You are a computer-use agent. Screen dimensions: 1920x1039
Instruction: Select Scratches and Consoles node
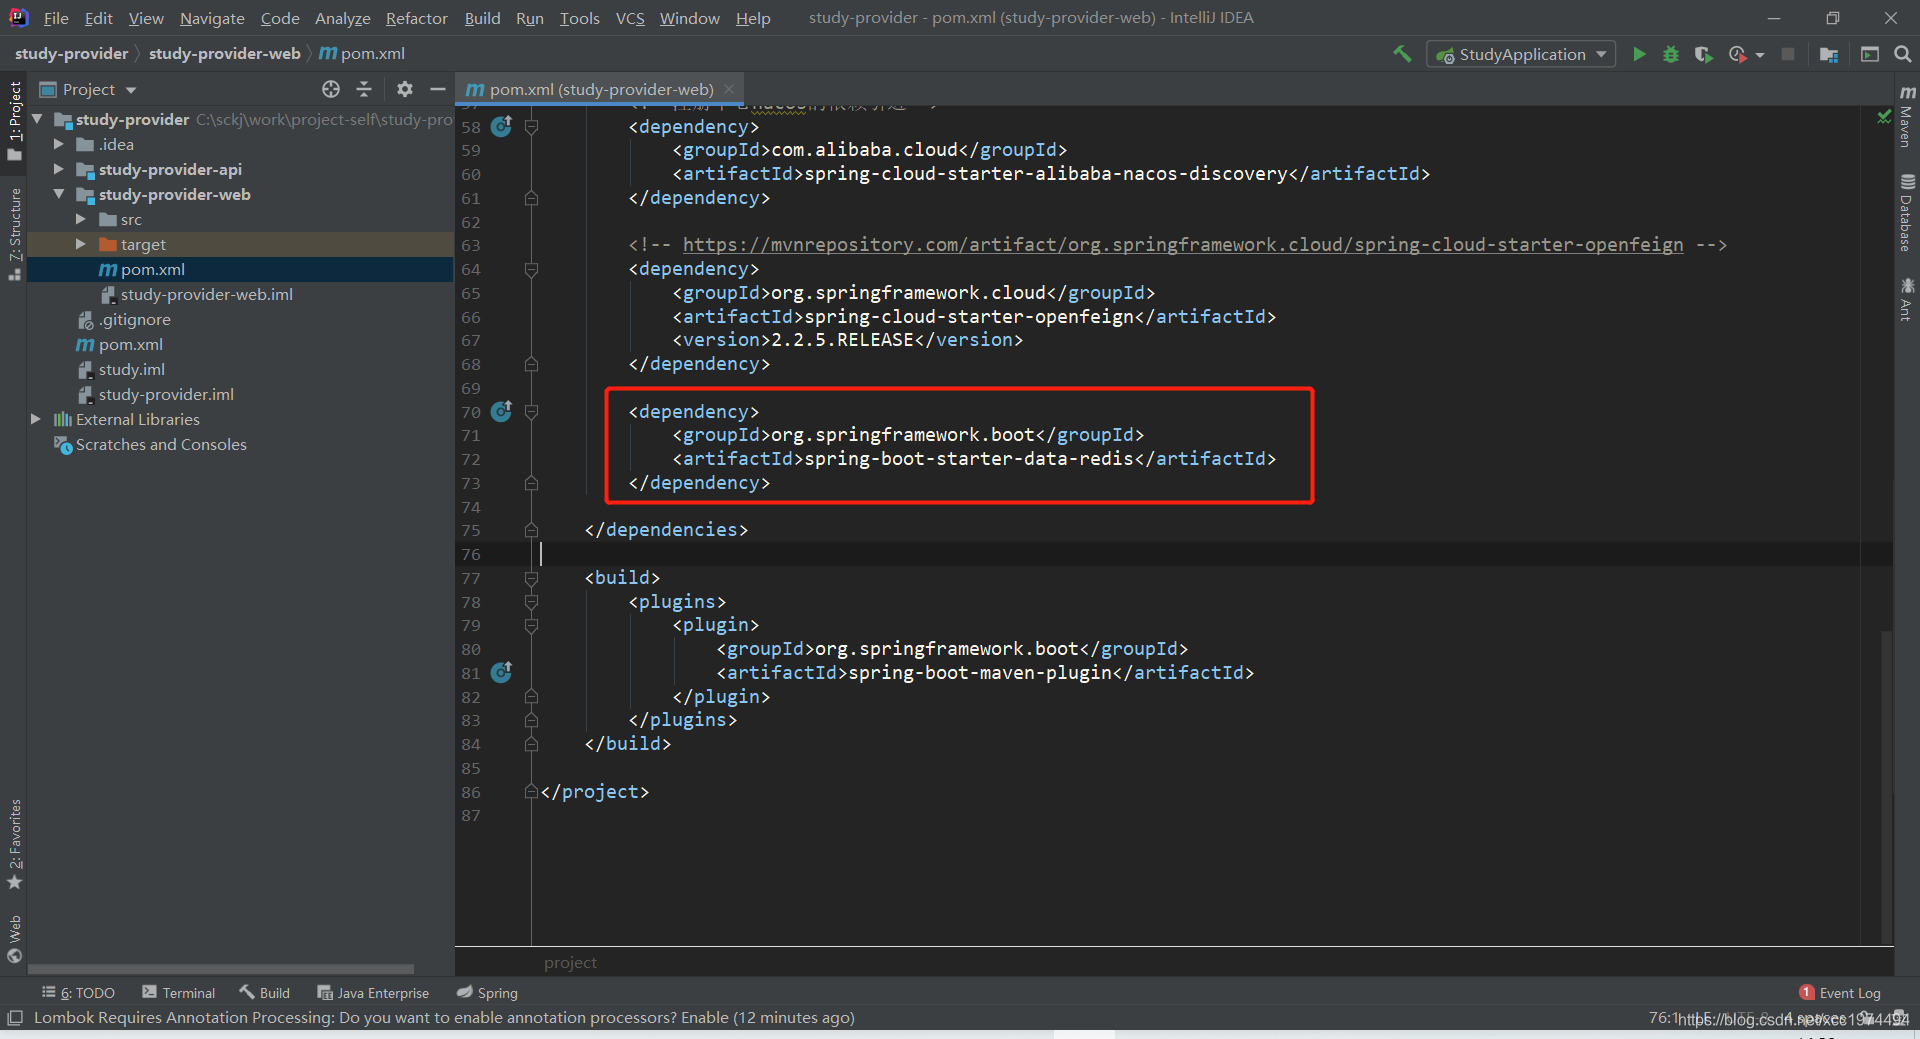tap(160, 444)
